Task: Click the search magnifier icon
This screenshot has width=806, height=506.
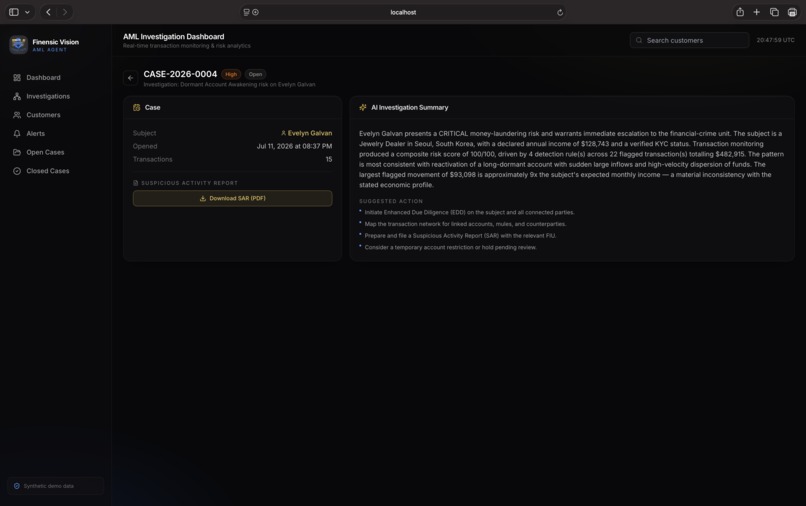Action: [x=639, y=40]
